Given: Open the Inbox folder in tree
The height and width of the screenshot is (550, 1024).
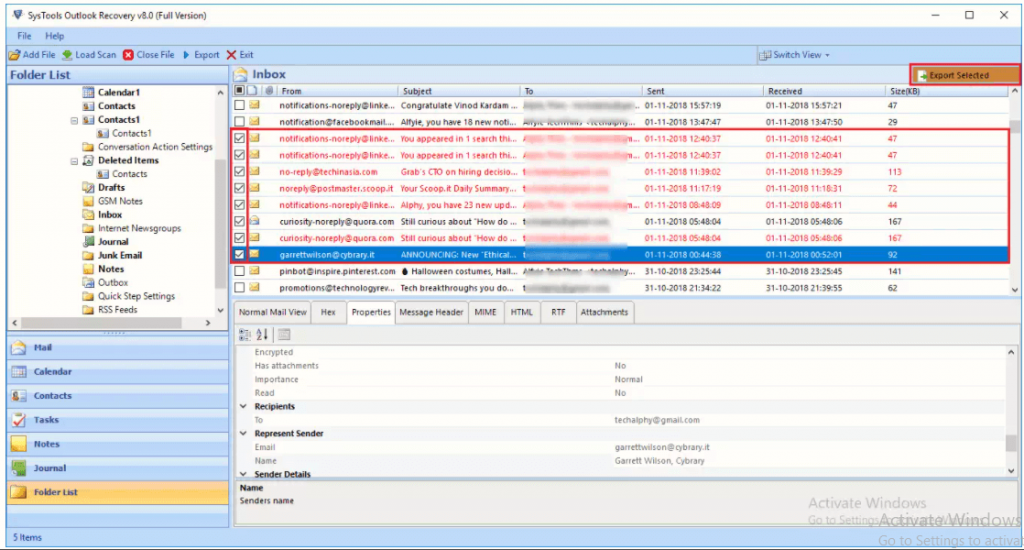Looking at the screenshot, I should (x=110, y=215).
